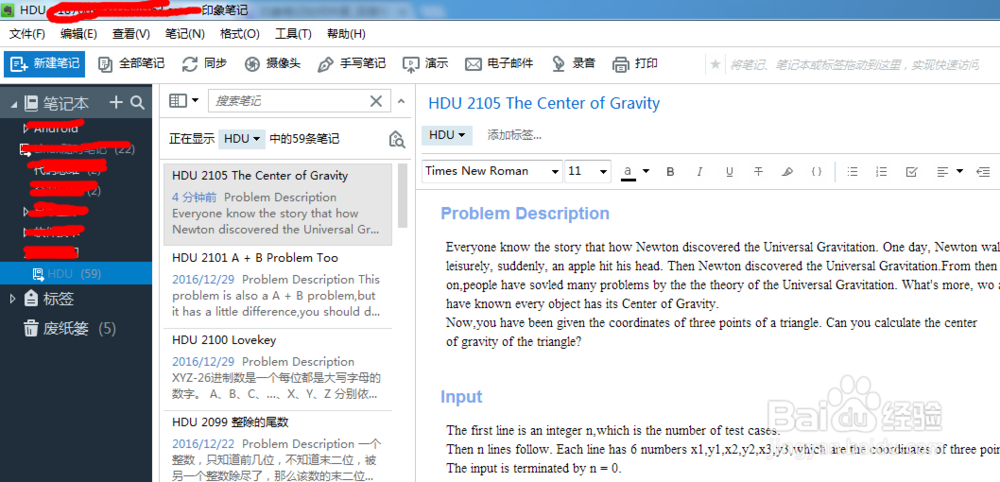Click the font color swatch button
This screenshot has width=1000, height=482.
click(628, 172)
